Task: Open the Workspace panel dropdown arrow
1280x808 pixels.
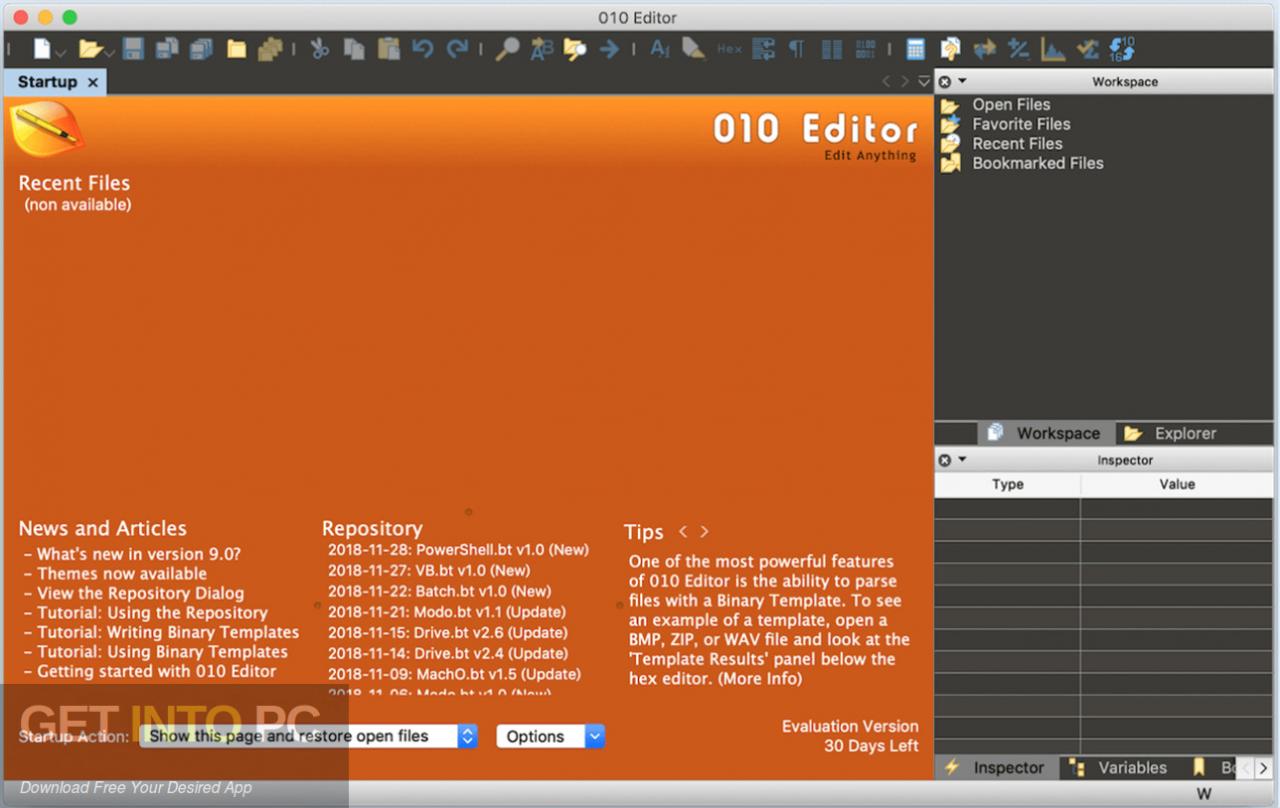Action: click(962, 81)
